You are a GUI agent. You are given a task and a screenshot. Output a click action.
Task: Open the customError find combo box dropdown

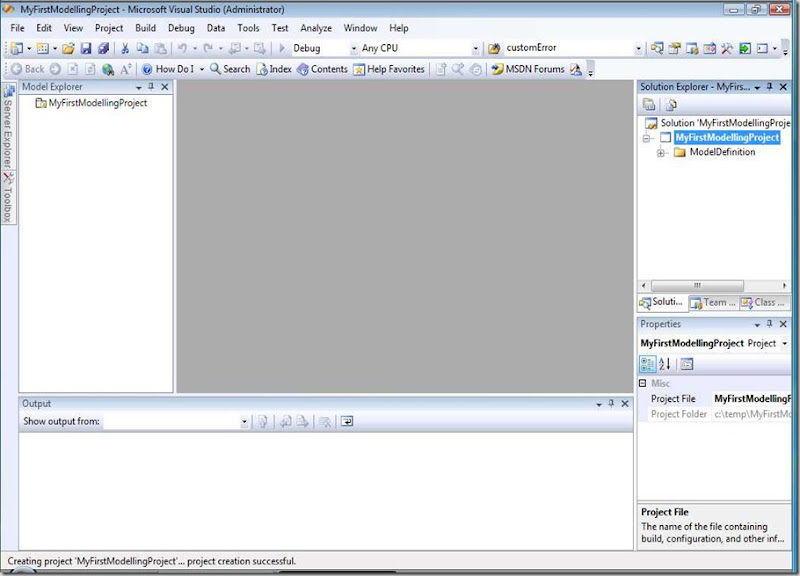pos(638,48)
